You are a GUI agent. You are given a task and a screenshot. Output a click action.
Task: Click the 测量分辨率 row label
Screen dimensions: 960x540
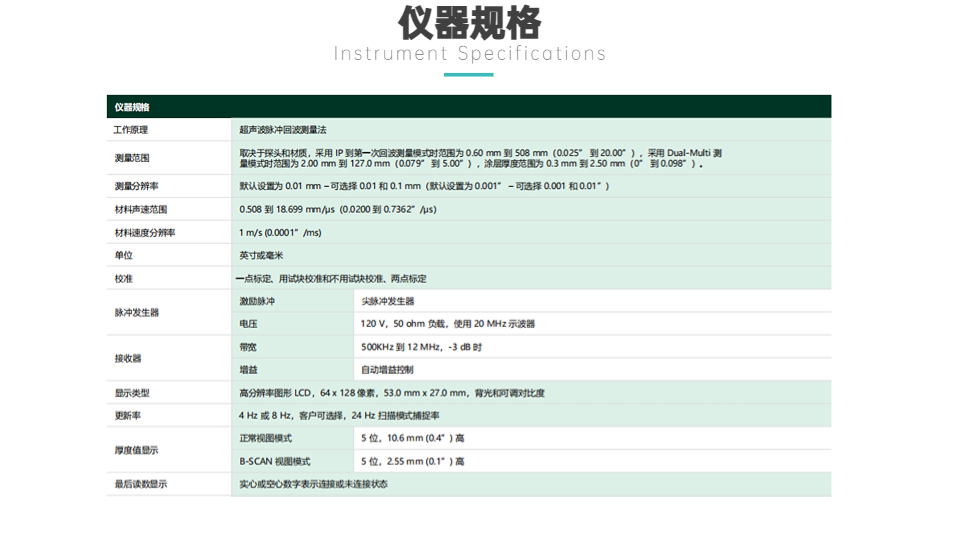coord(136,186)
